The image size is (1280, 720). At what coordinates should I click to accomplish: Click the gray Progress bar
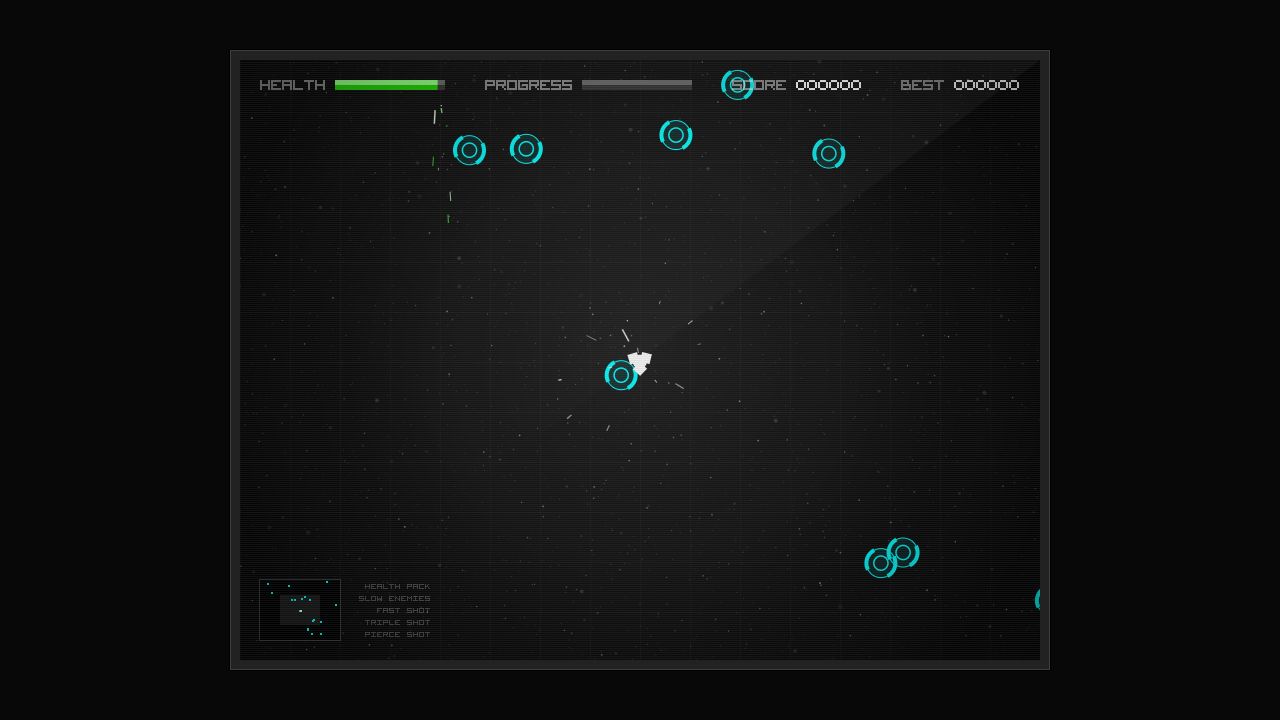(637, 85)
